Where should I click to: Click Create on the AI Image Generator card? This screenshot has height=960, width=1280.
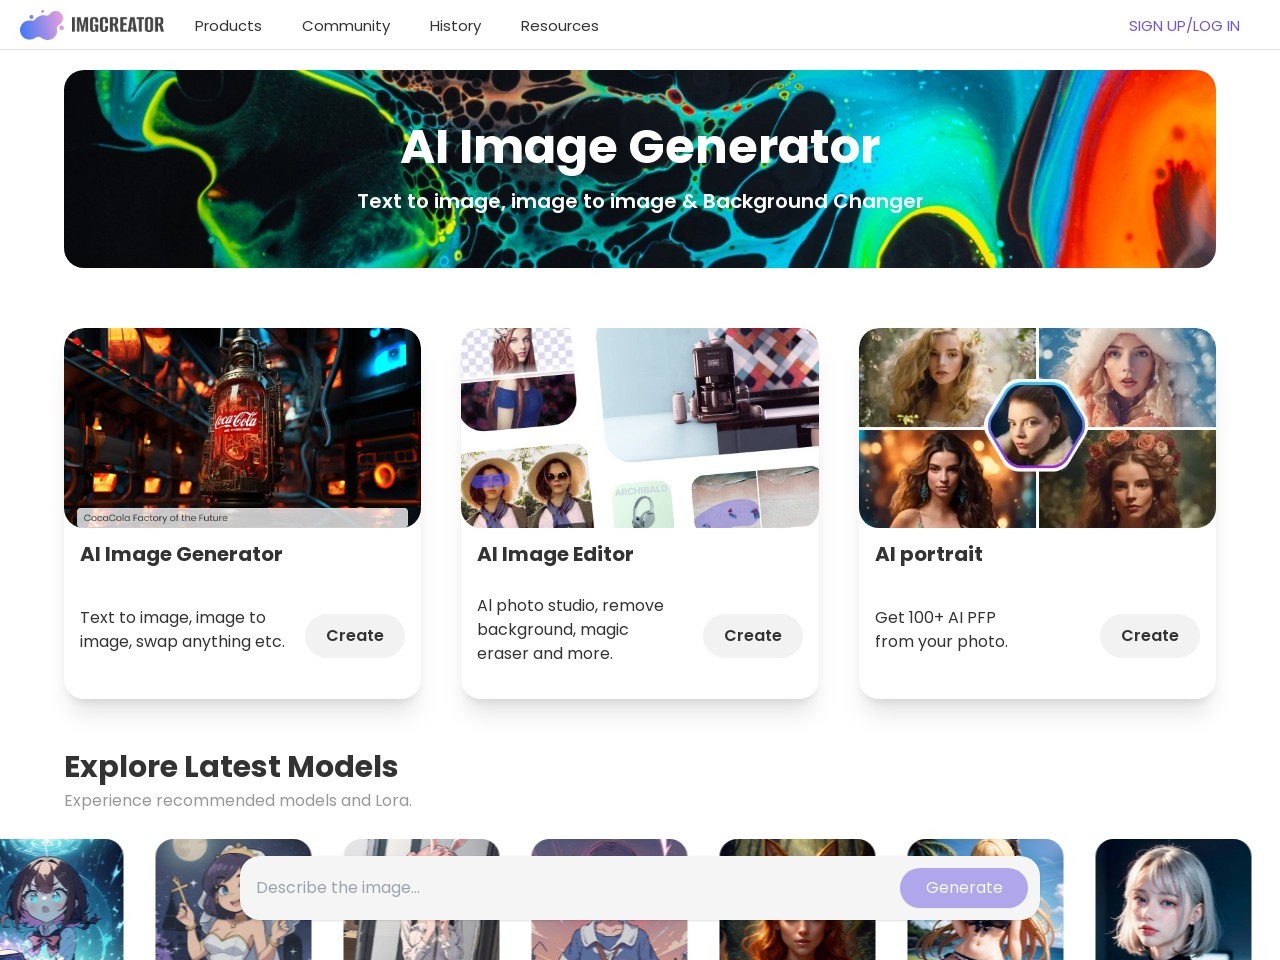point(355,636)
